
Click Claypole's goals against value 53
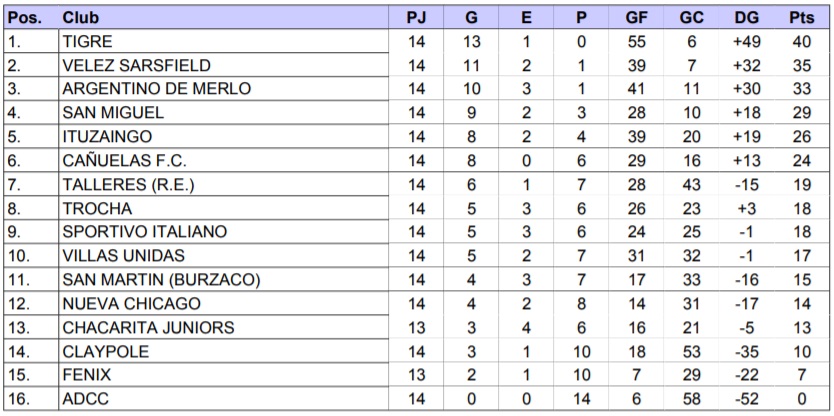[691, 351]
